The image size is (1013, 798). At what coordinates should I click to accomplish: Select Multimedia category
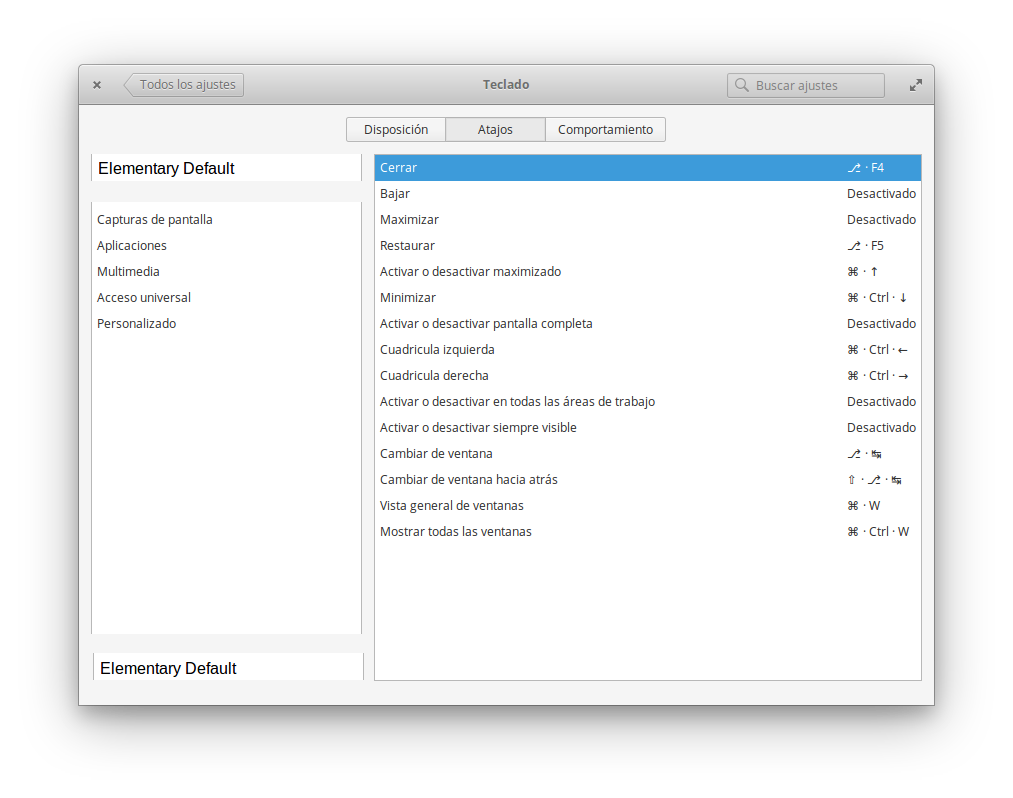click(227, 271)
